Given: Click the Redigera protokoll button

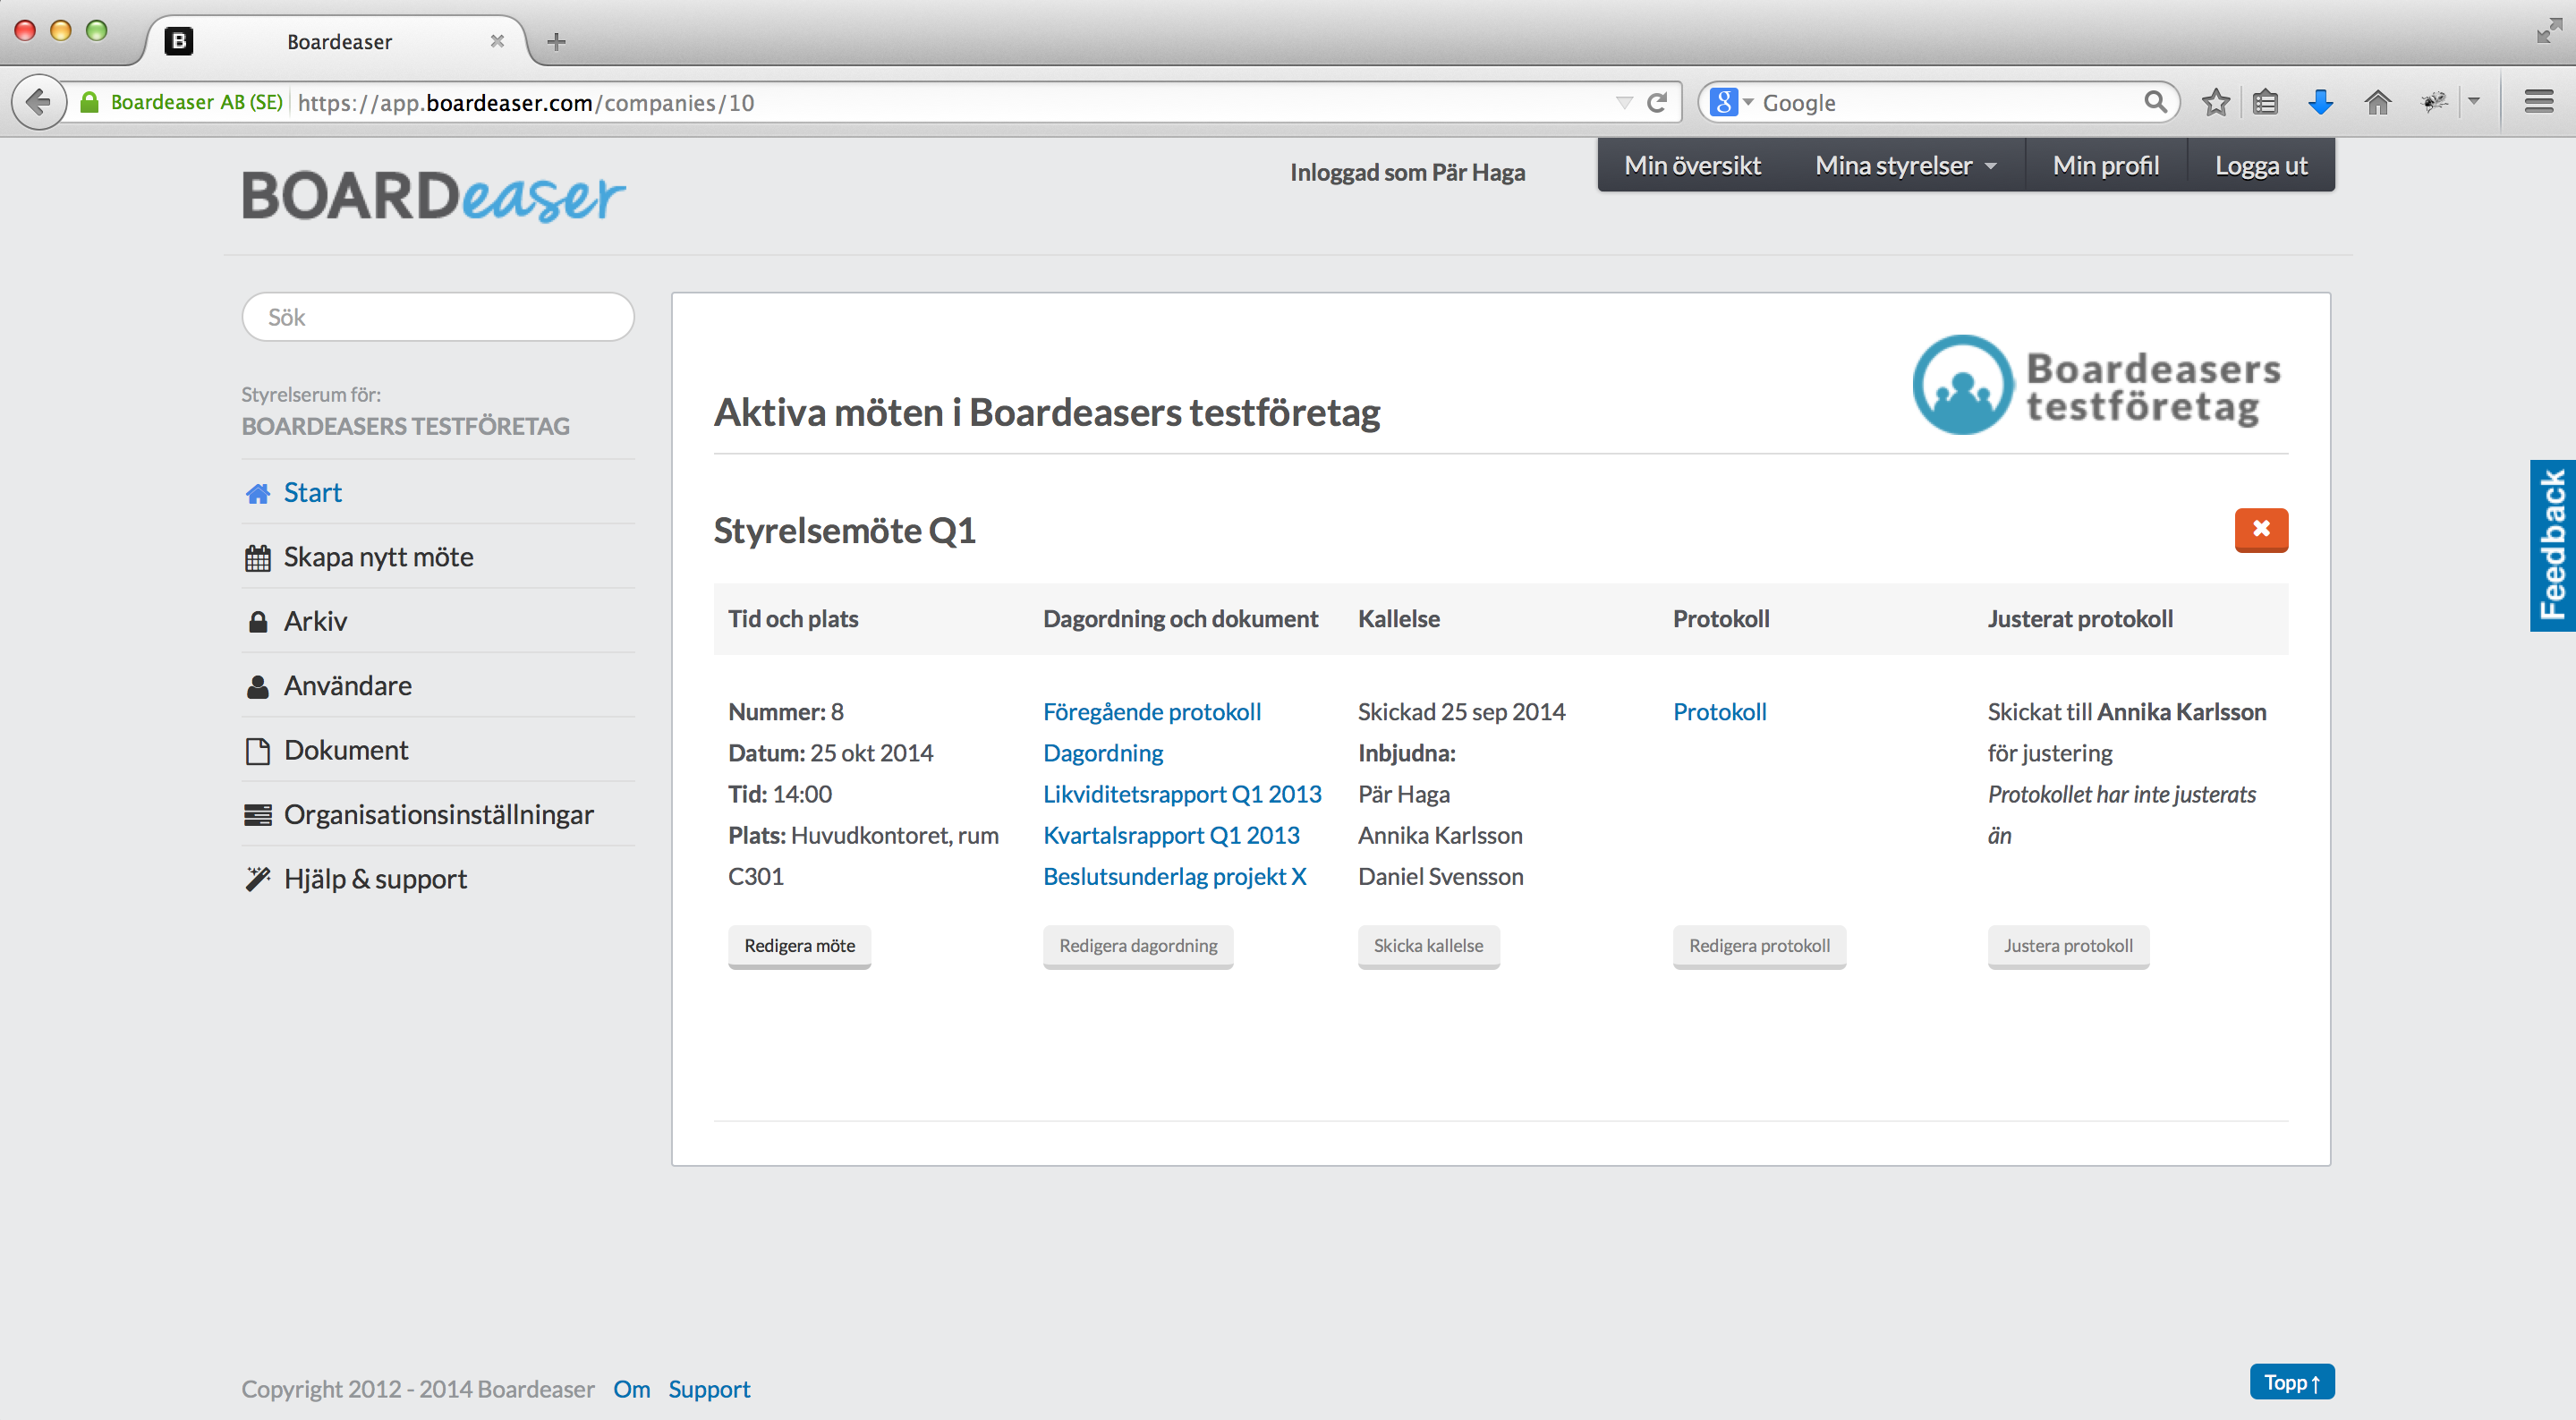Looking at the screenshot, I should tap(1759, 946).
